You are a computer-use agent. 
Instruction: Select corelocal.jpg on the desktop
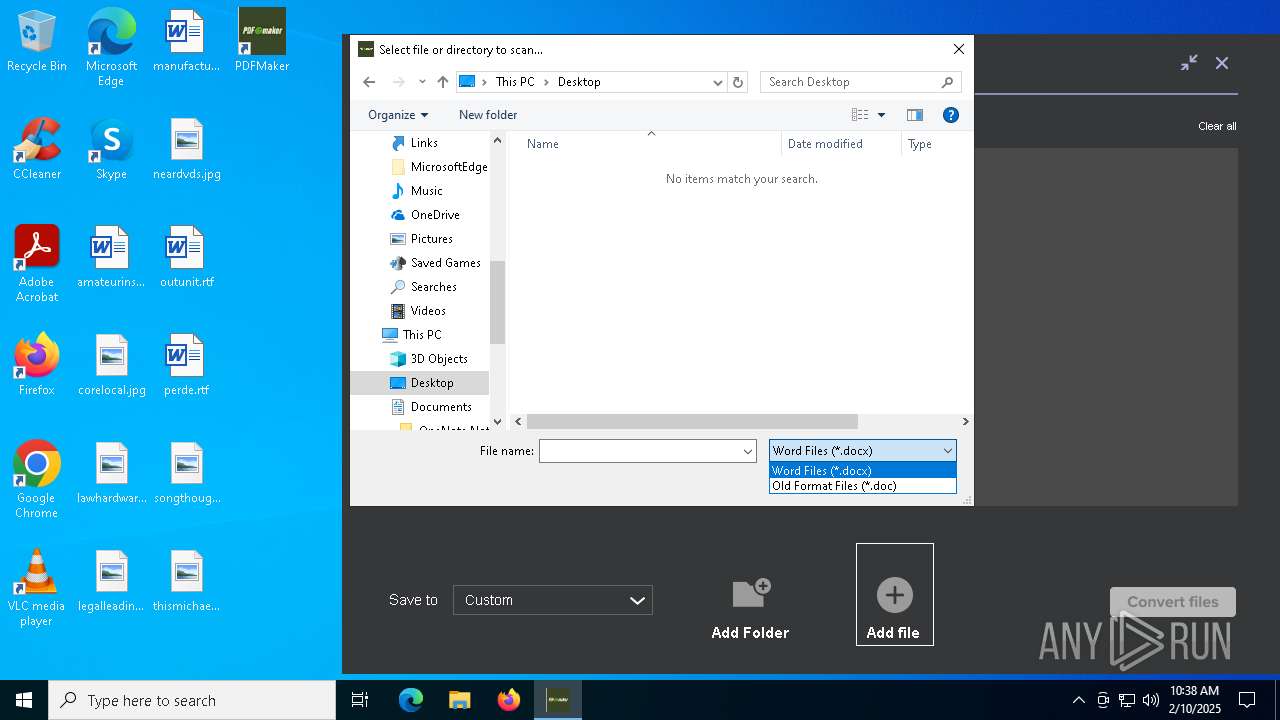pos(111,366)
